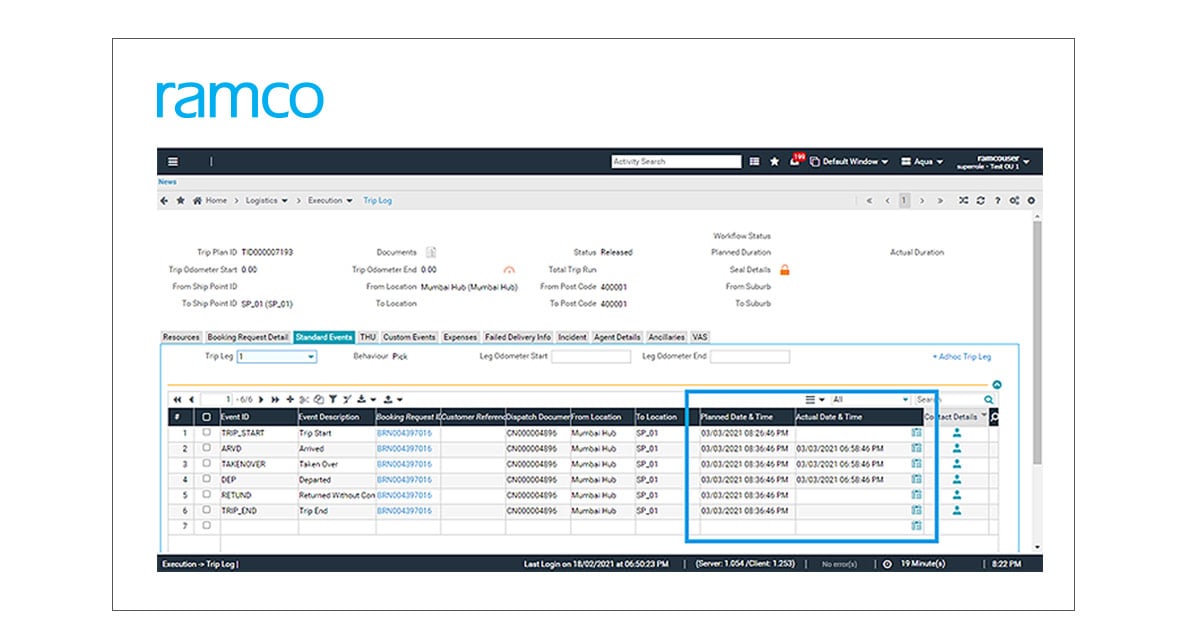Click the vertical scrollbar on the right
The height and width of the screenshot is (628, 1200).
pyautogui.click(x=1037, y=342)
